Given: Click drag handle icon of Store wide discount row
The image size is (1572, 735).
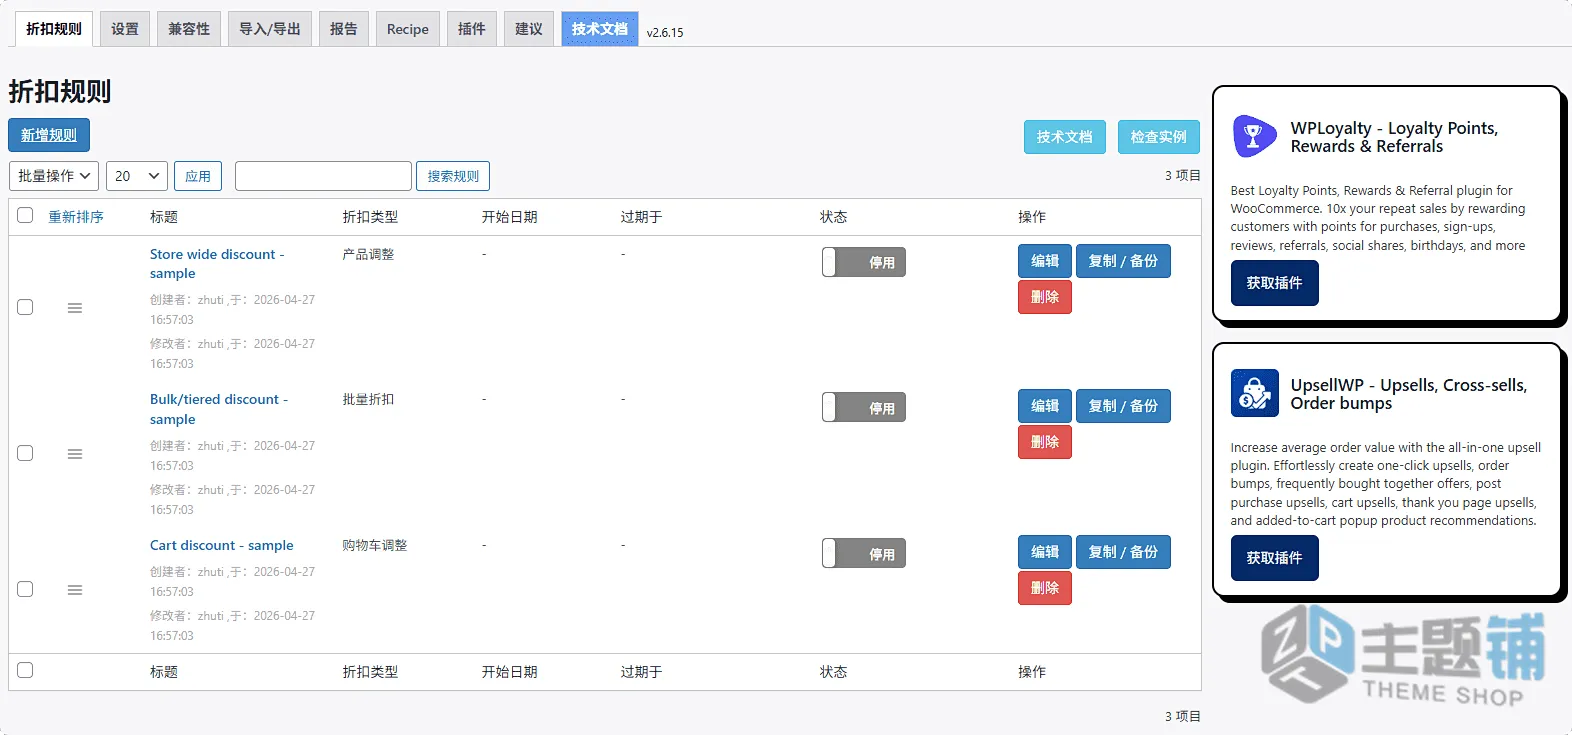Looking at the screenshot, I should (75, 308).
